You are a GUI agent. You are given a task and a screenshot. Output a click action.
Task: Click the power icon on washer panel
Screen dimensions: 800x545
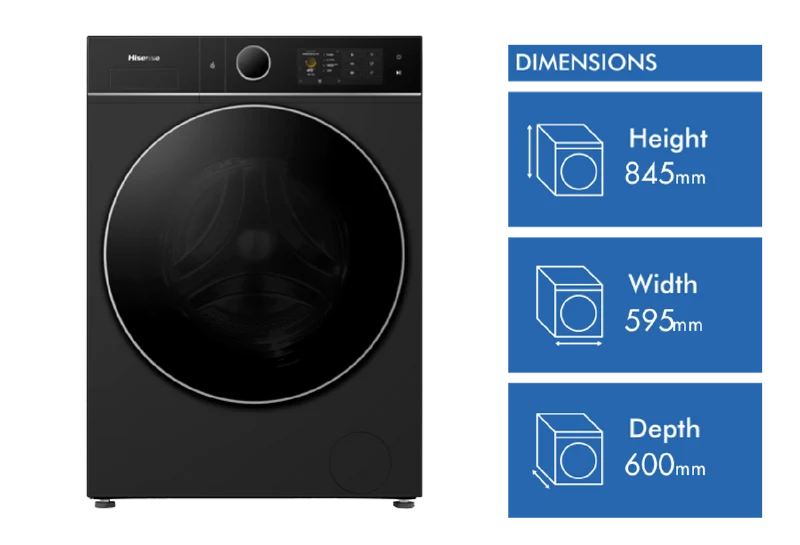(x=398, y=57)
